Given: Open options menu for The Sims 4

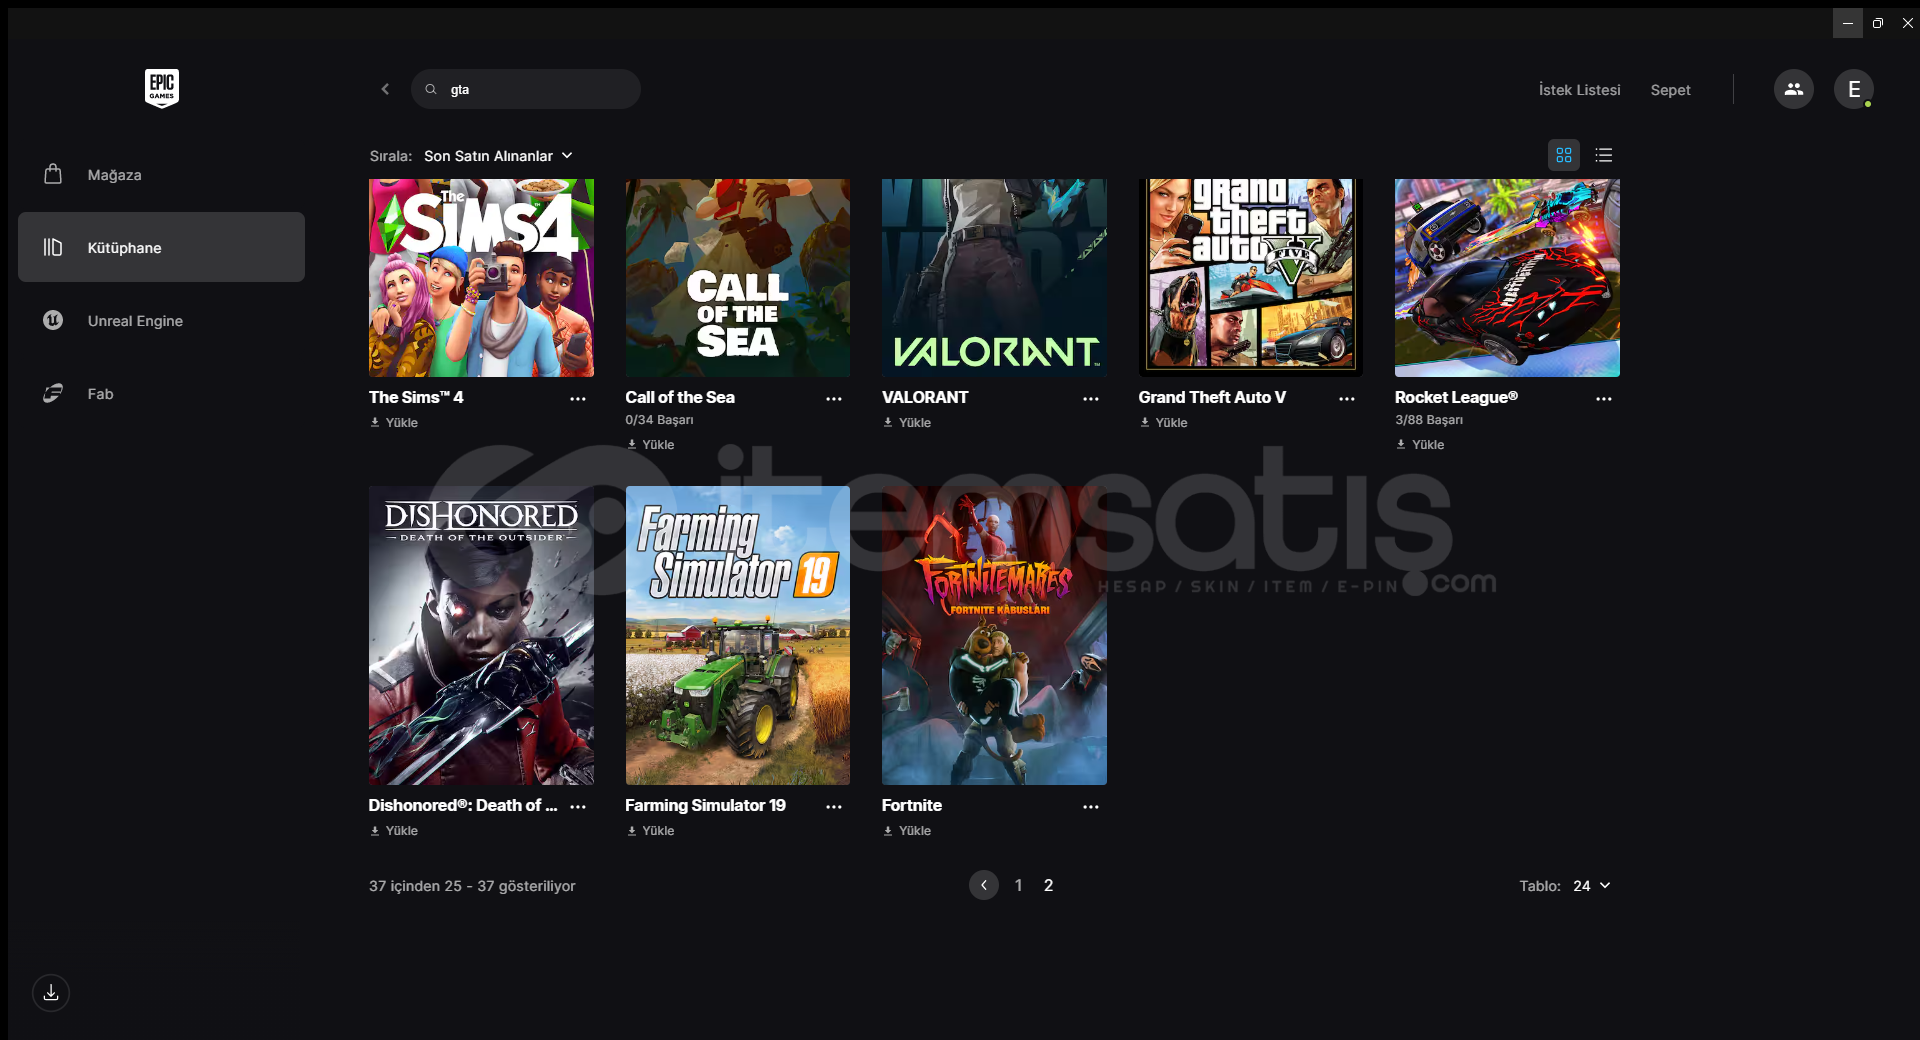Looking at the screenshot, I should (x=577, y=399).
